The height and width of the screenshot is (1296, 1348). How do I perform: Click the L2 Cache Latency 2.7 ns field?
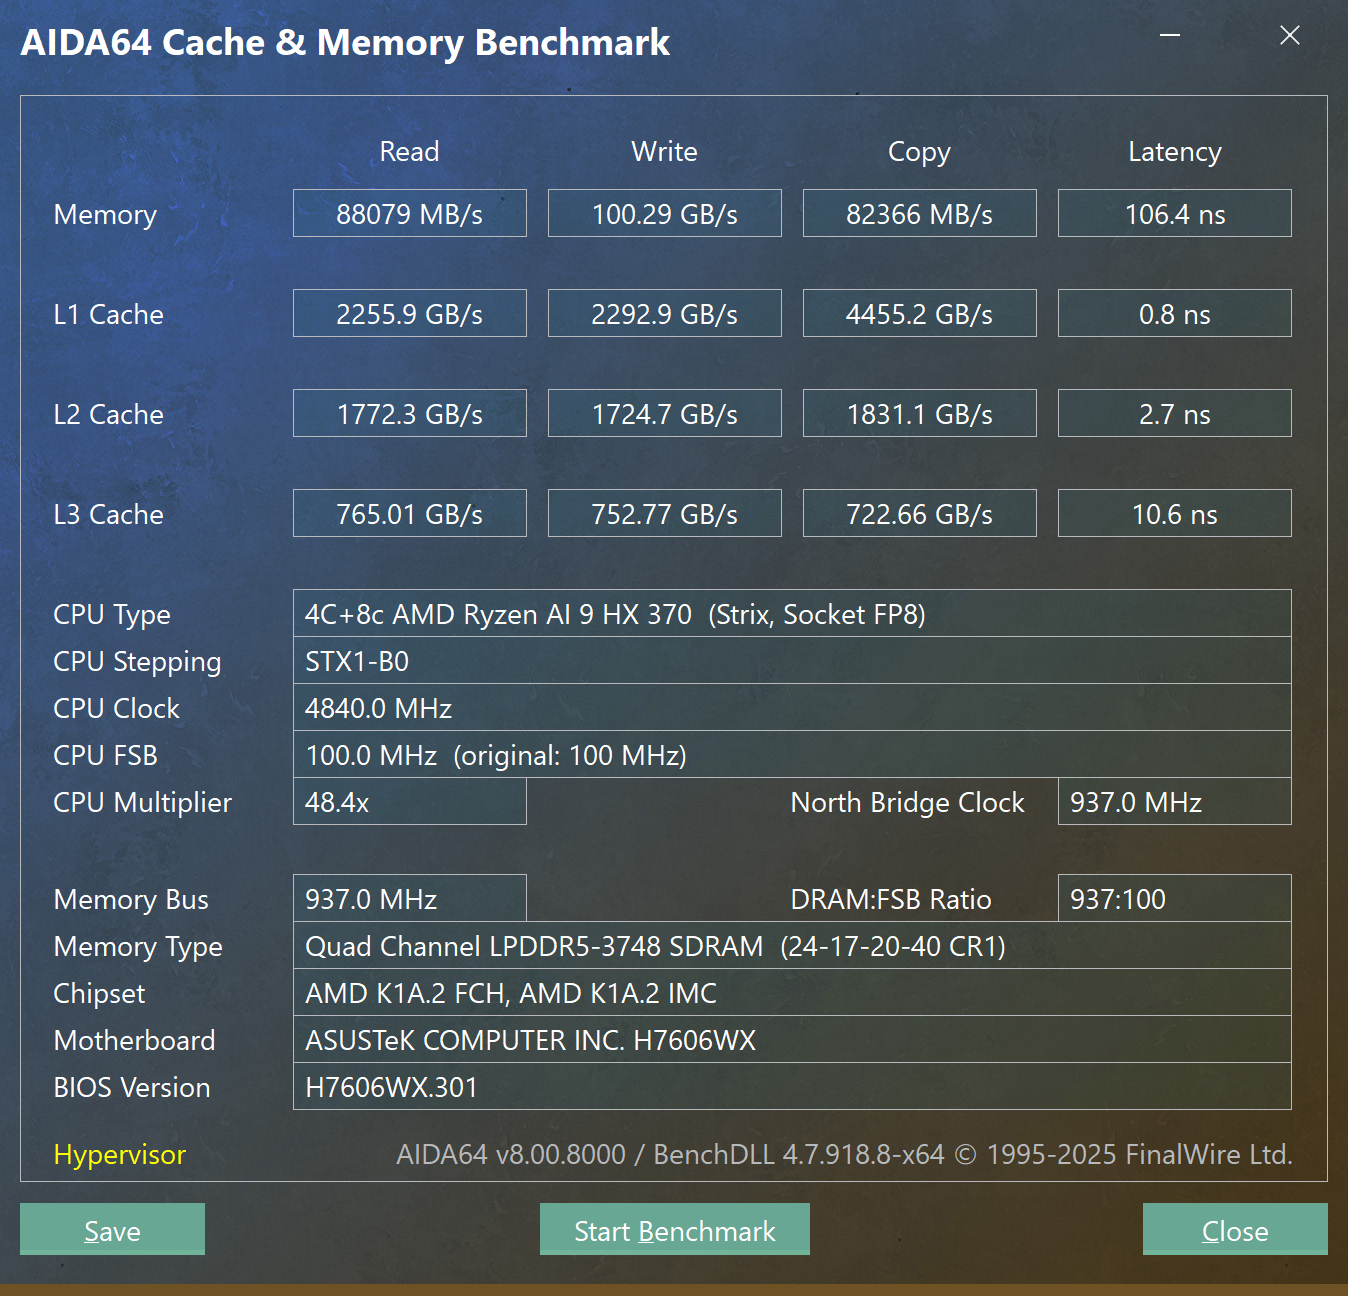(1175, 413)
